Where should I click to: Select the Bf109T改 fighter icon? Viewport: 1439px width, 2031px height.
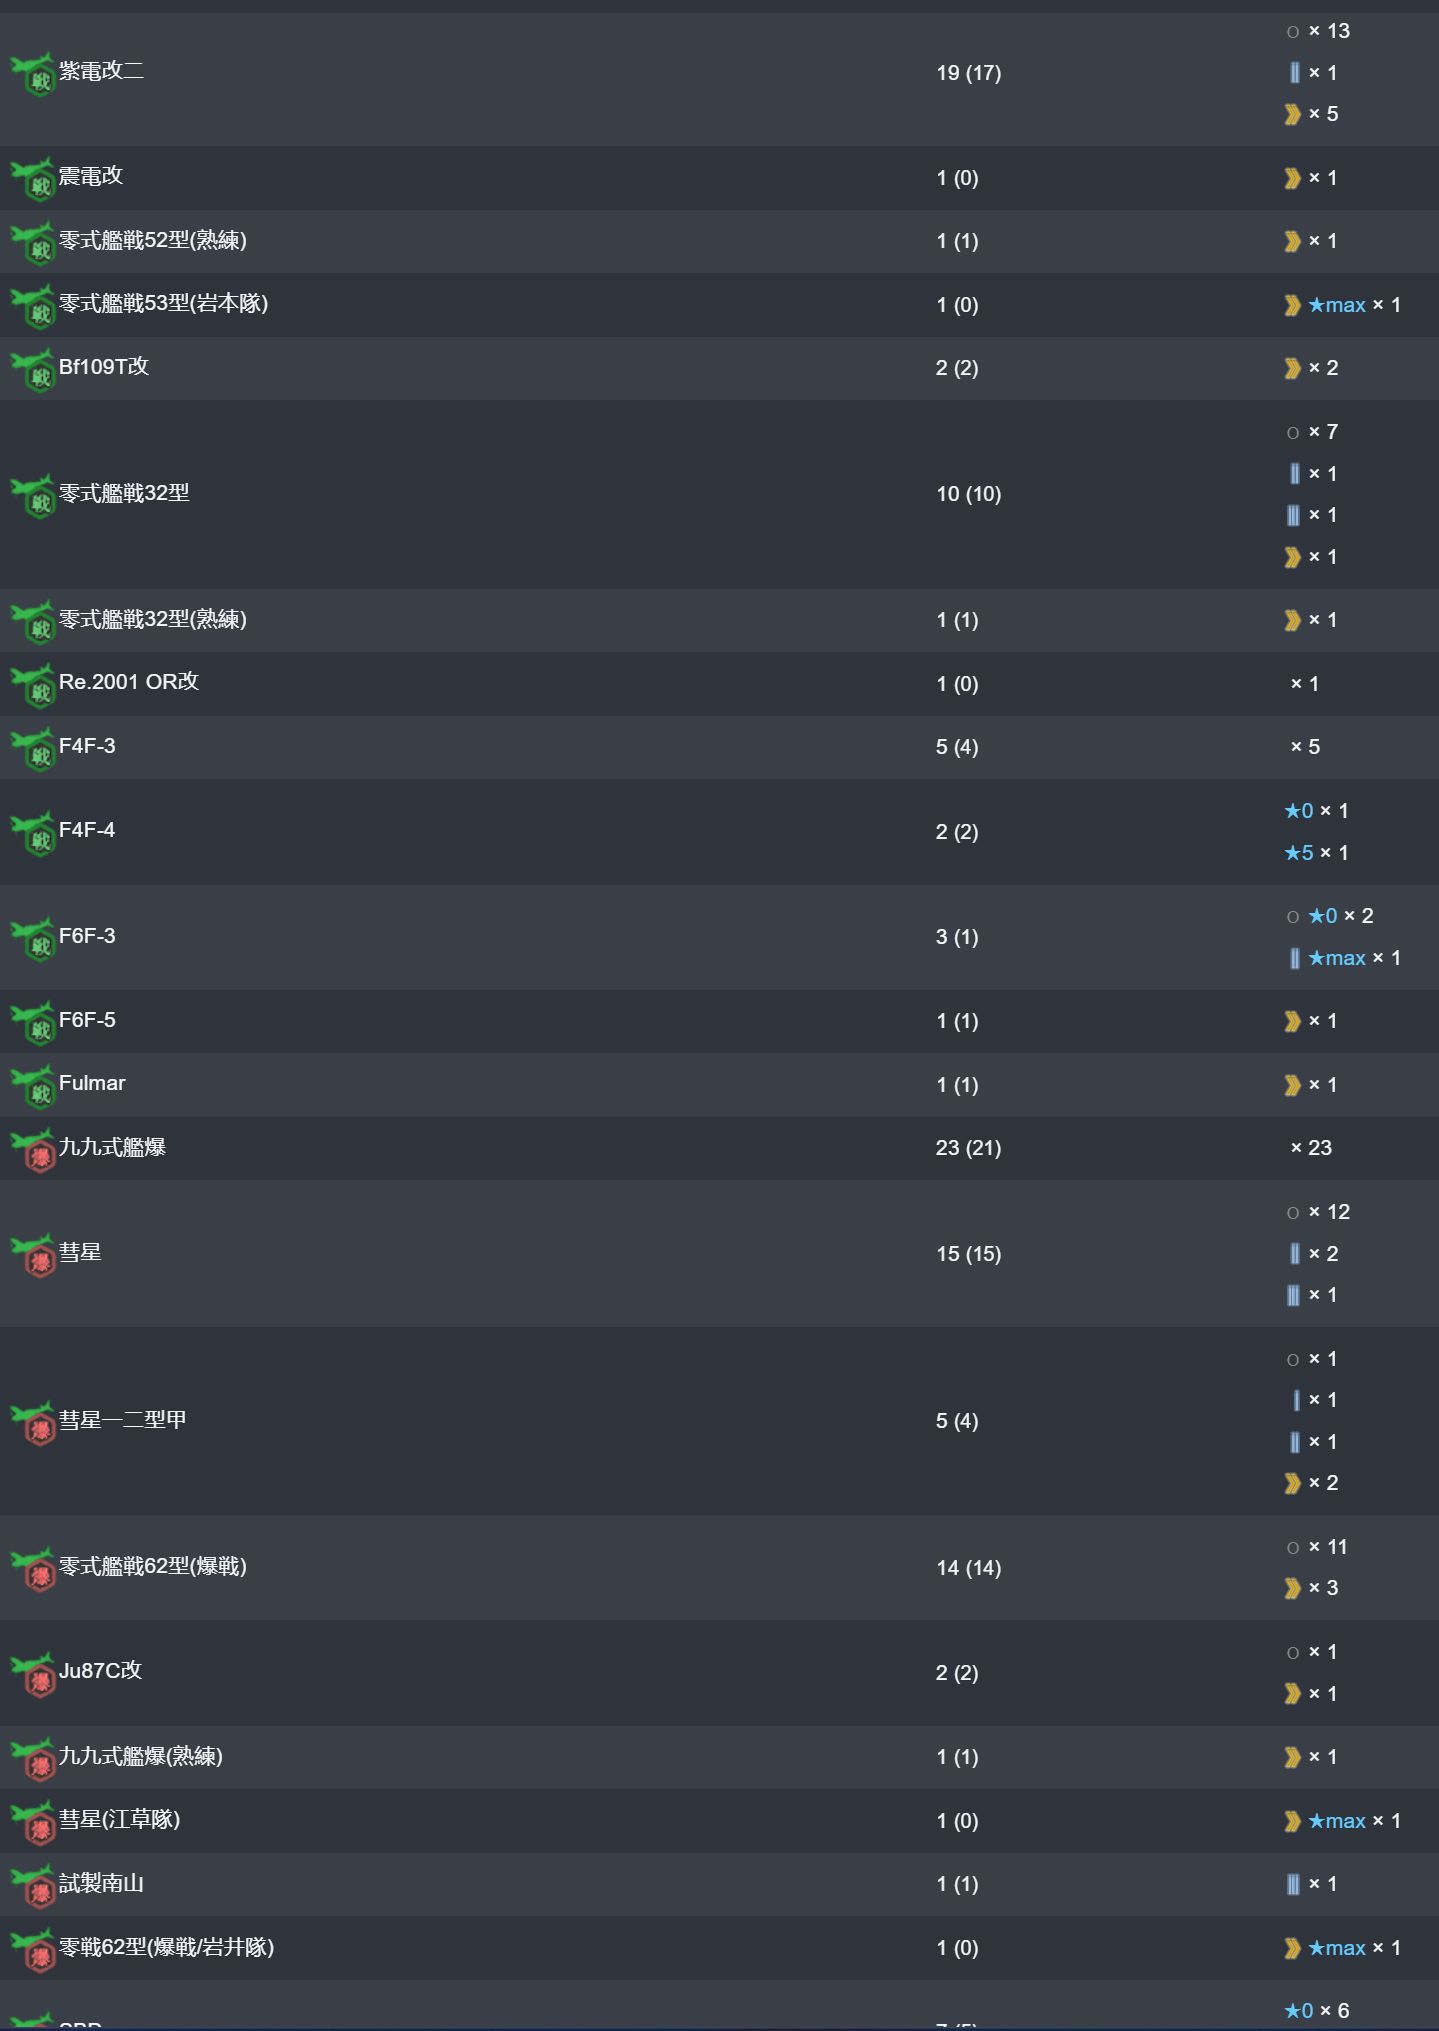point(33,370)
